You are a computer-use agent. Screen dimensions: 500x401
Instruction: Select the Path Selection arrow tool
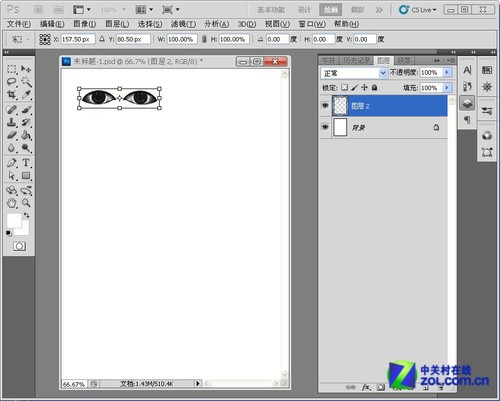pos(12,175)
